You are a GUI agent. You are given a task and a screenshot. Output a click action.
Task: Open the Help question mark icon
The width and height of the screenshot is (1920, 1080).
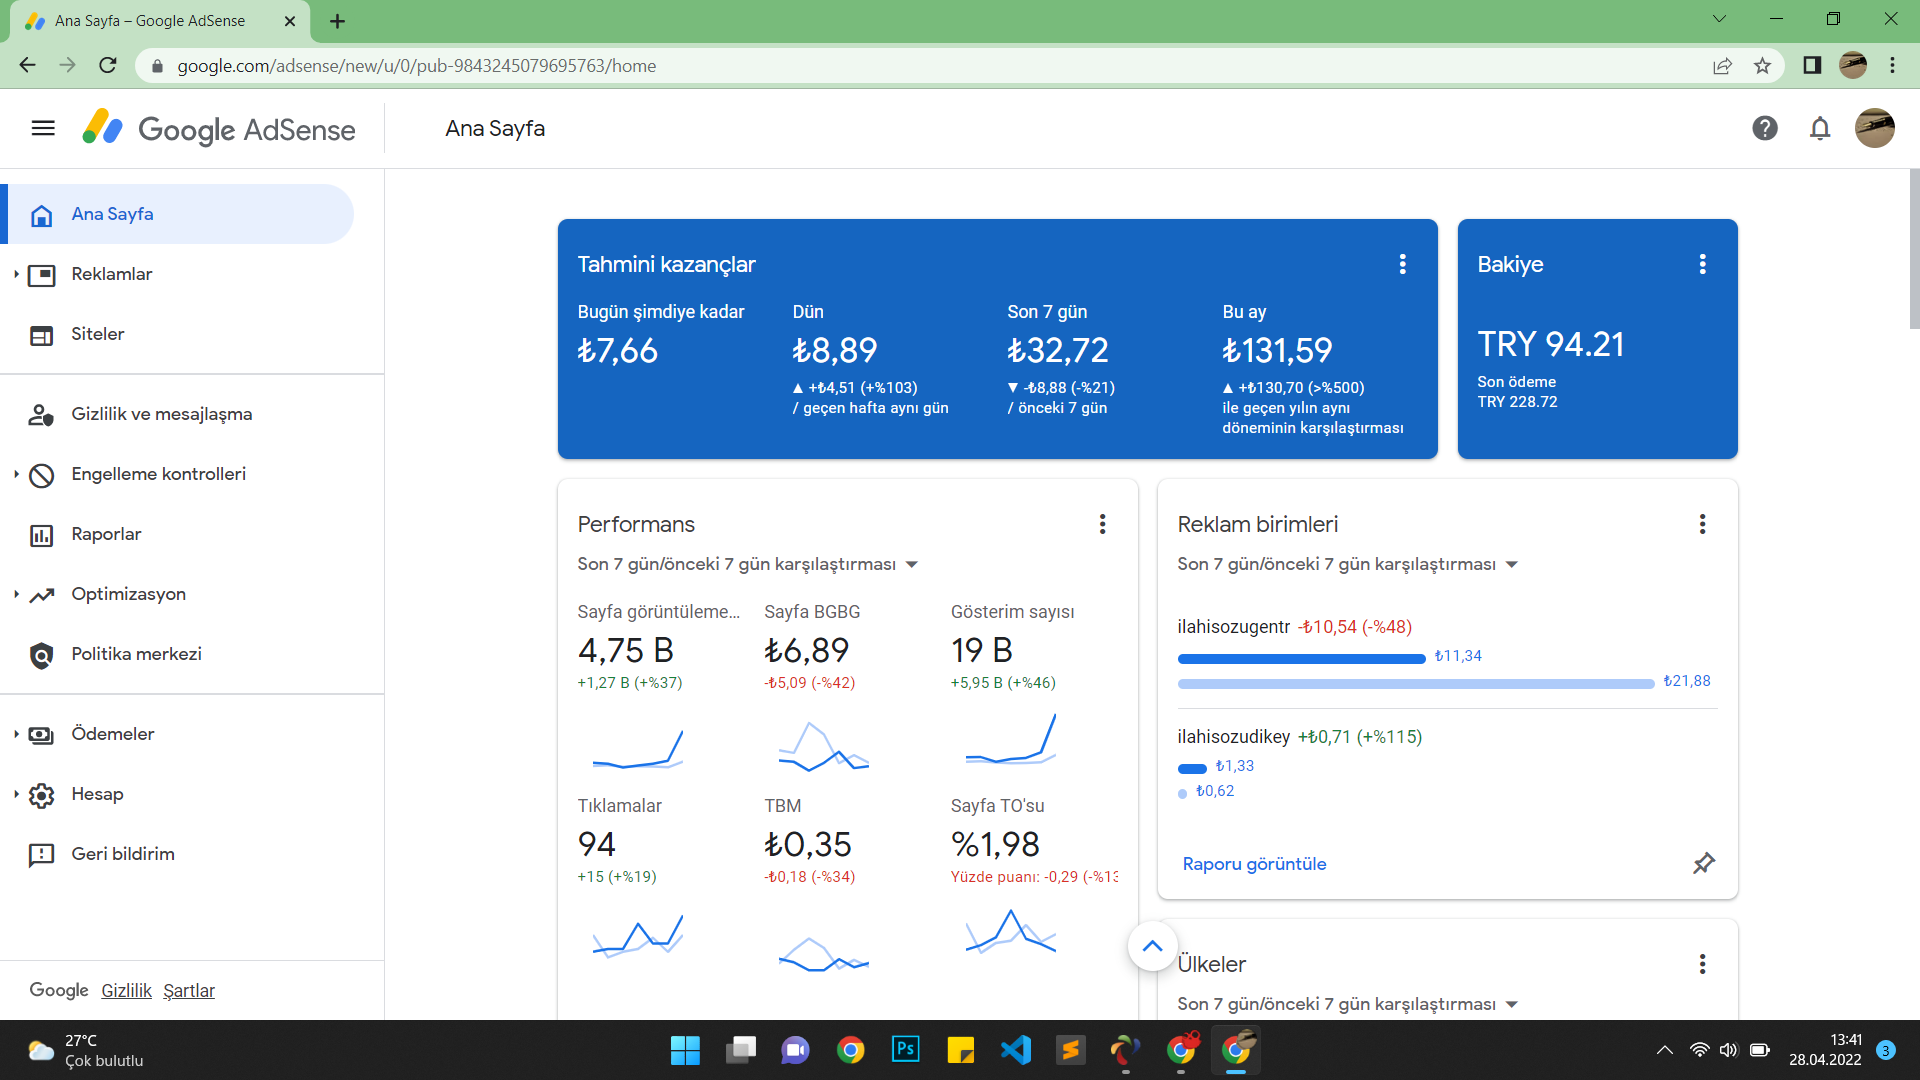click(x=1765, y=128)
